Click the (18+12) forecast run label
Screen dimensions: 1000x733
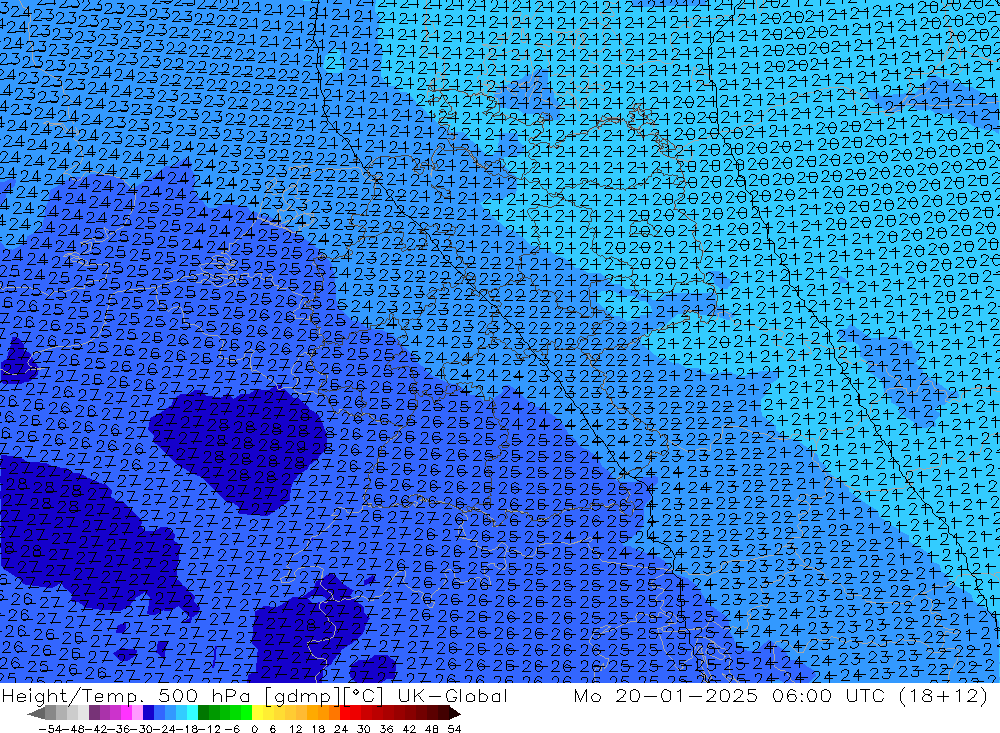pos(943,695)
